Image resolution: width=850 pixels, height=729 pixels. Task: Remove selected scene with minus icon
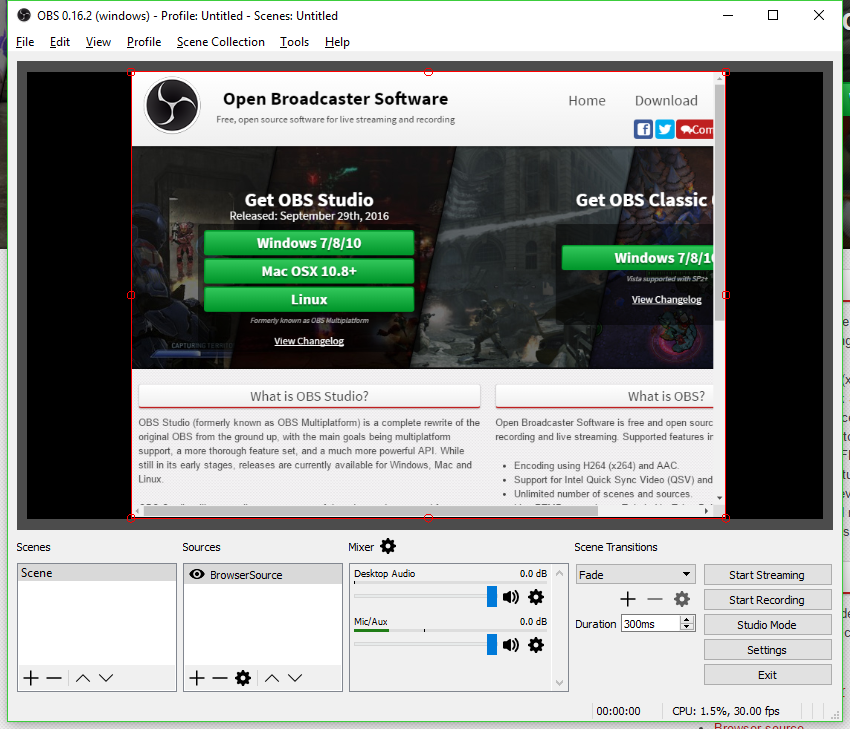(54, 678)
